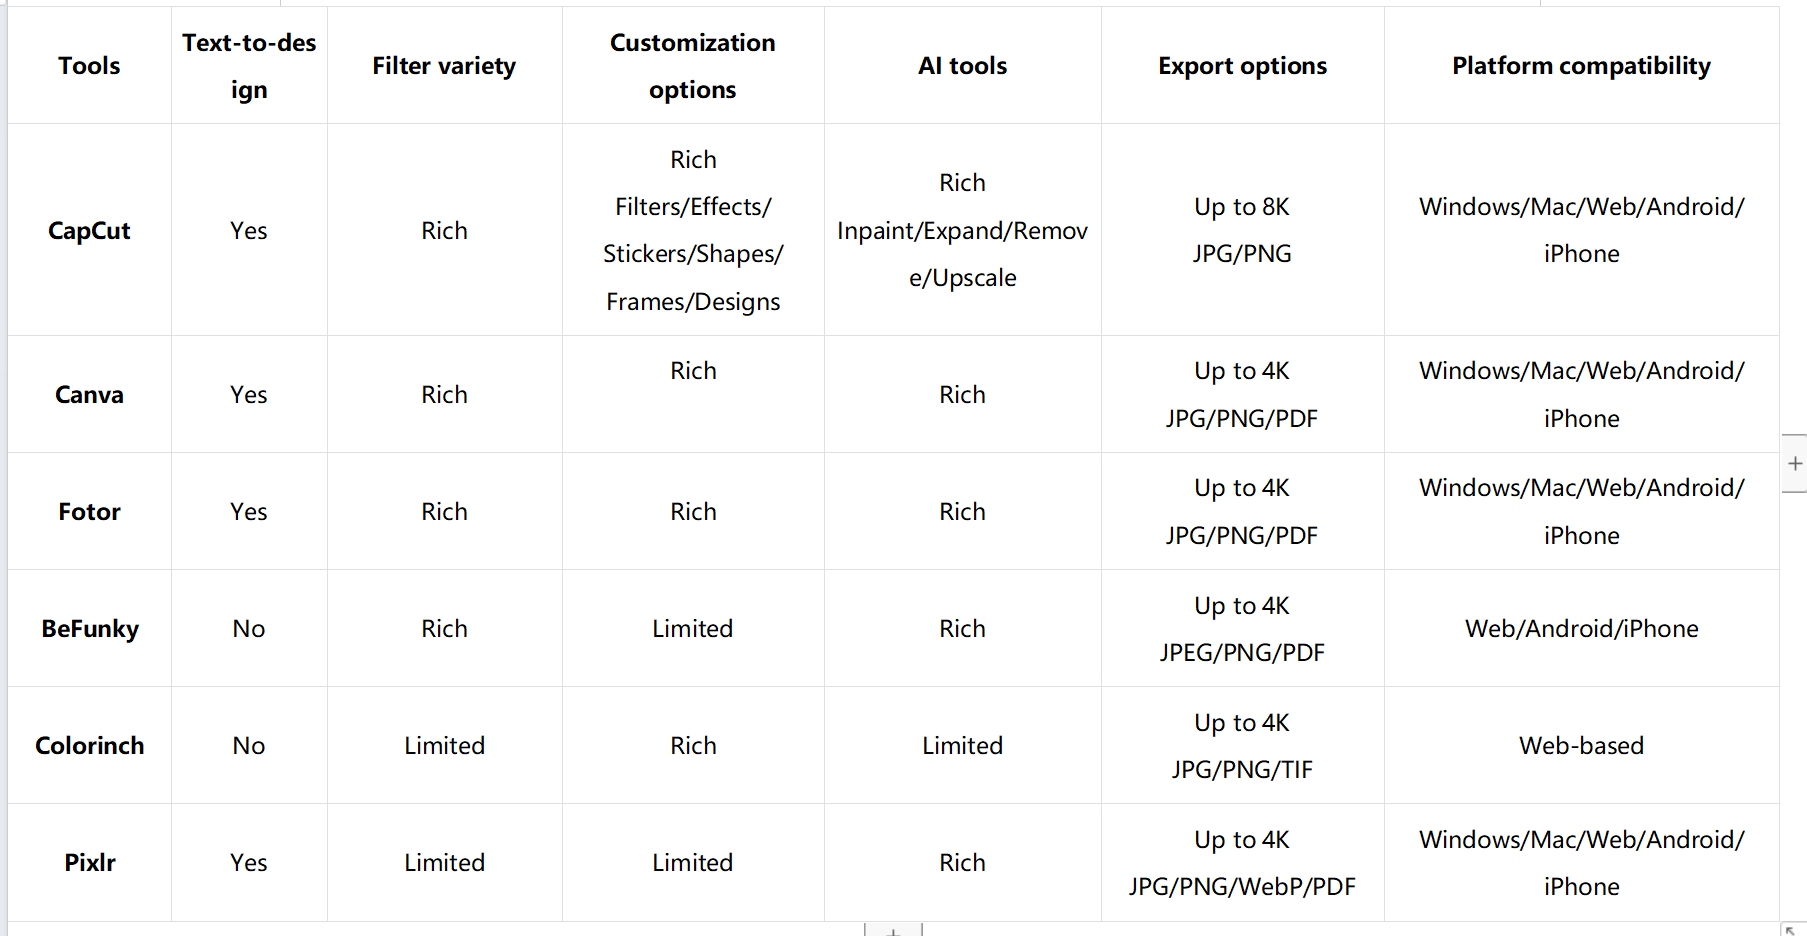Click the "Filter variety" header cell
This screenshot has height=936, width=1807.
(444, 66)
